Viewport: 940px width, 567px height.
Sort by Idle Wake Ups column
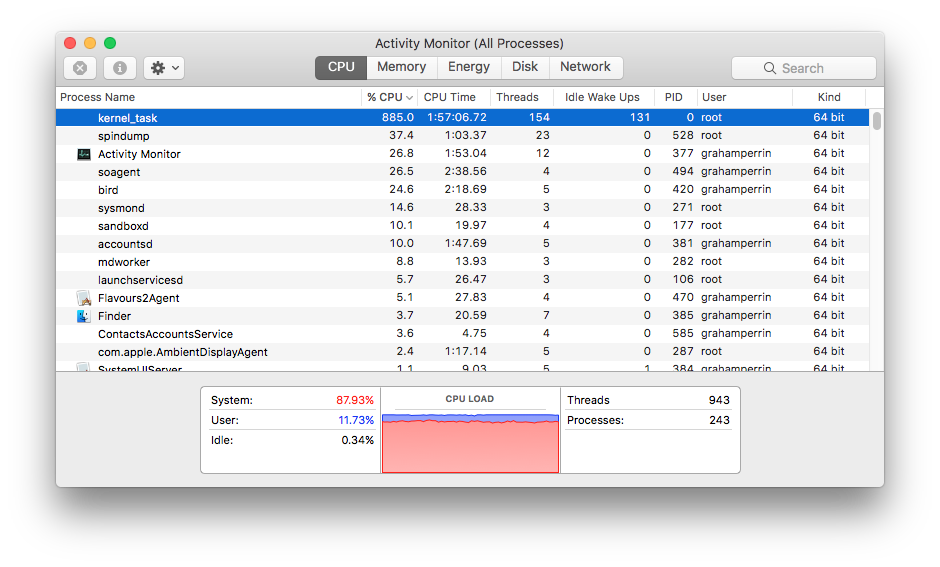602,97
